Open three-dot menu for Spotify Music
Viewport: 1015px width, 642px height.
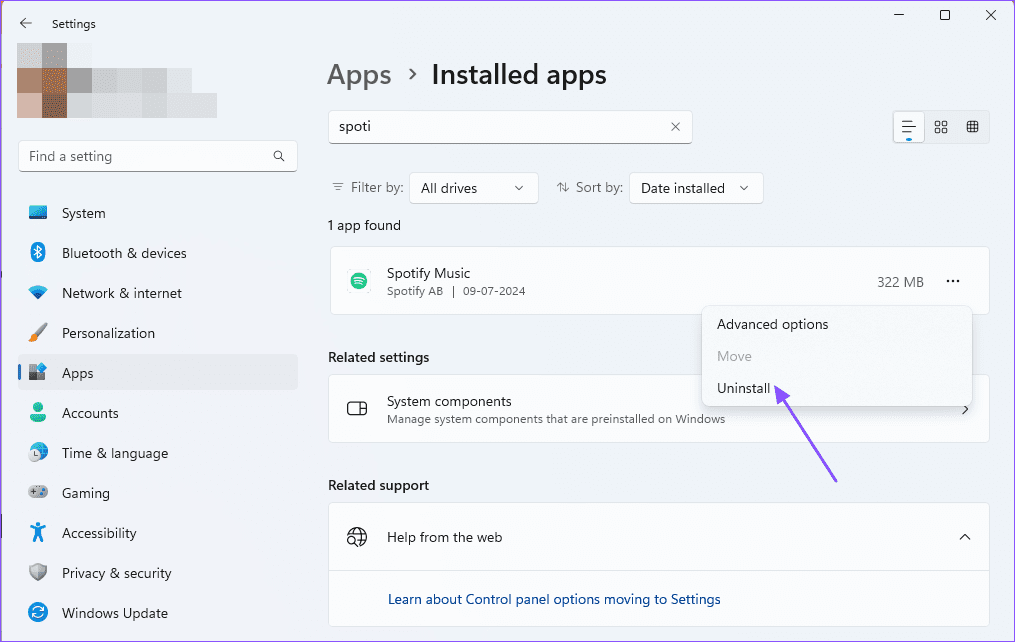click(x=953, y=281)
